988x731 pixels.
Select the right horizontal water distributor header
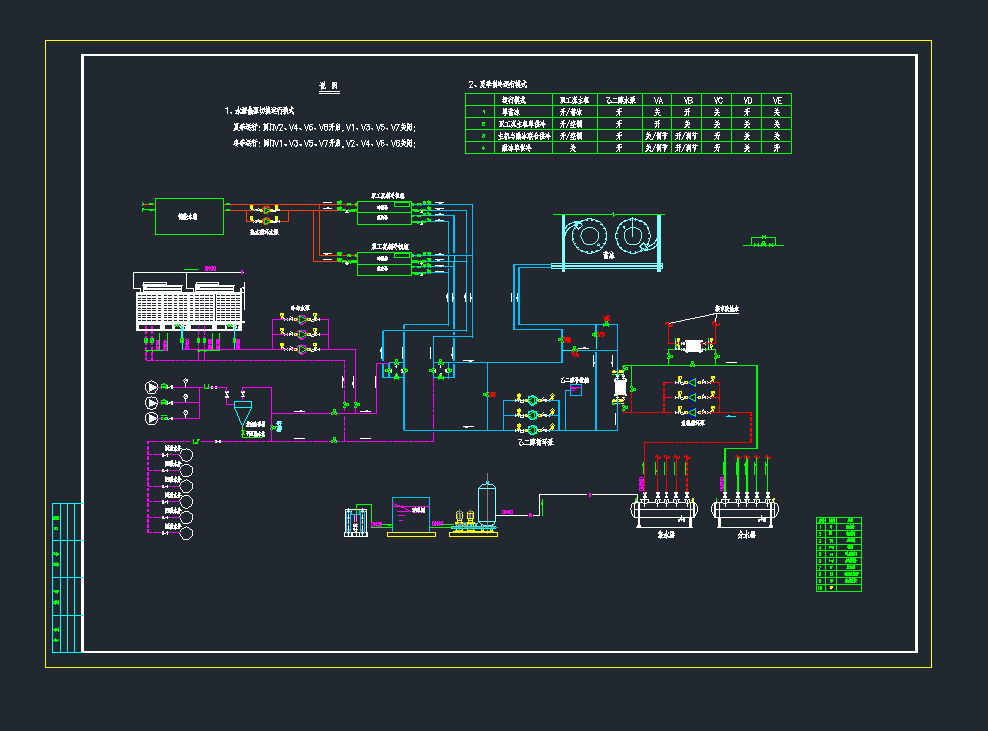[x=744, y=512]
